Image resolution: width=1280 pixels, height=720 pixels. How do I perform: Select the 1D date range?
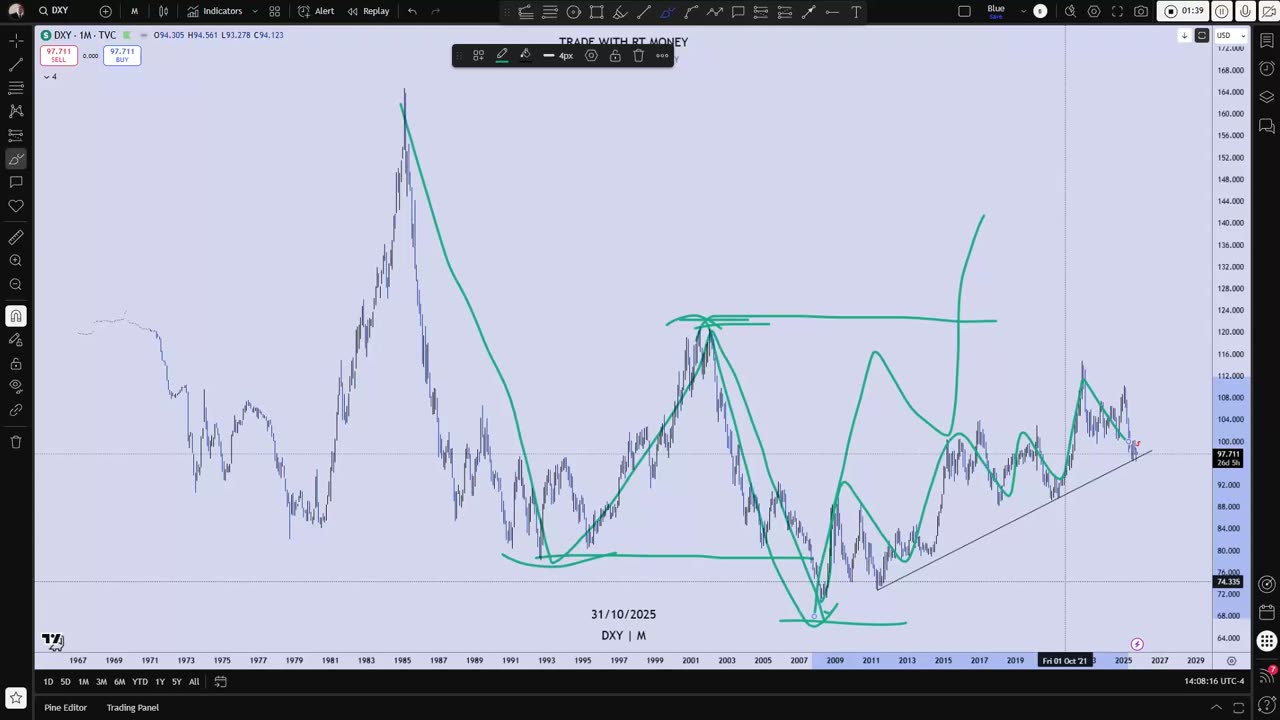[x=48, y=682]
